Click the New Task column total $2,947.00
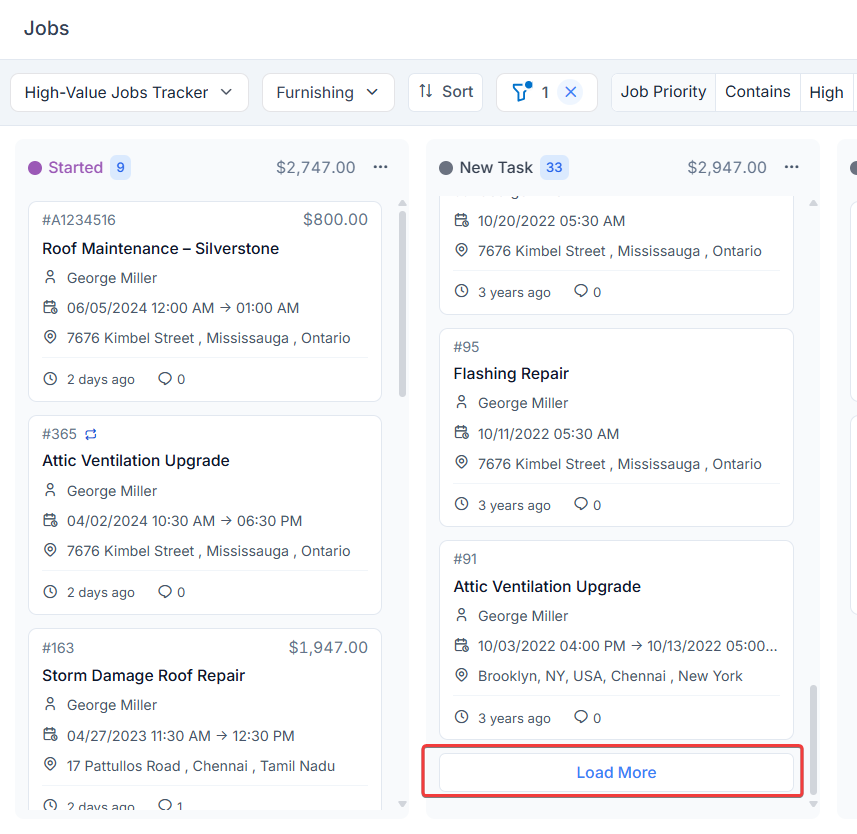This screenshot has width=857, height=834. pos(727,167)
